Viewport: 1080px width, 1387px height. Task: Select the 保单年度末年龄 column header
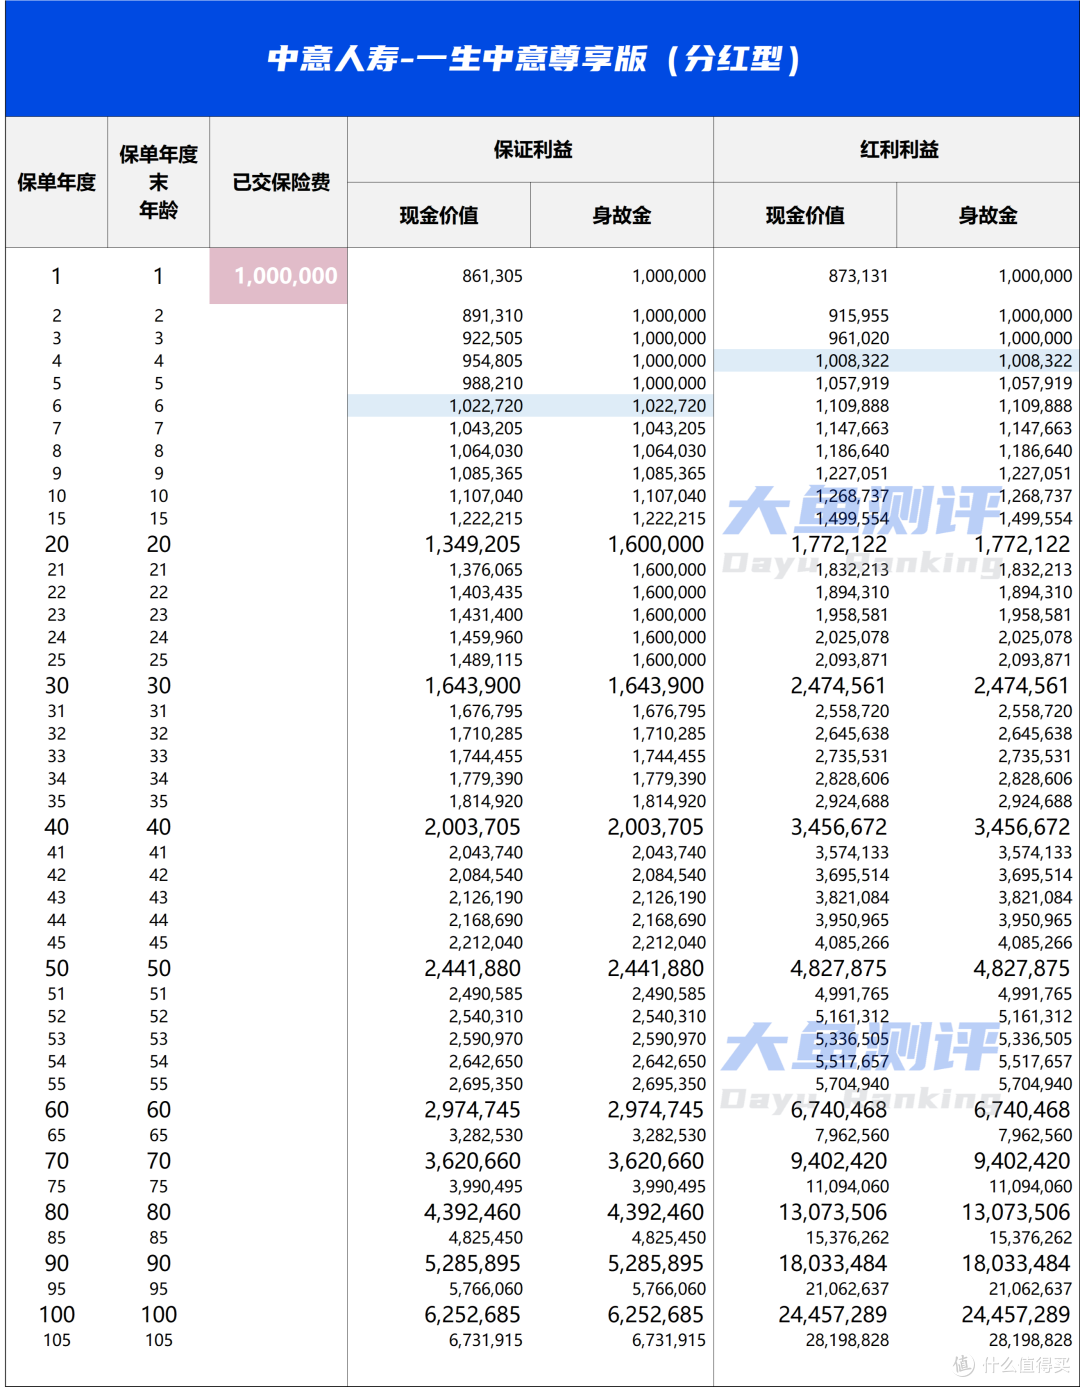[158, 182]
